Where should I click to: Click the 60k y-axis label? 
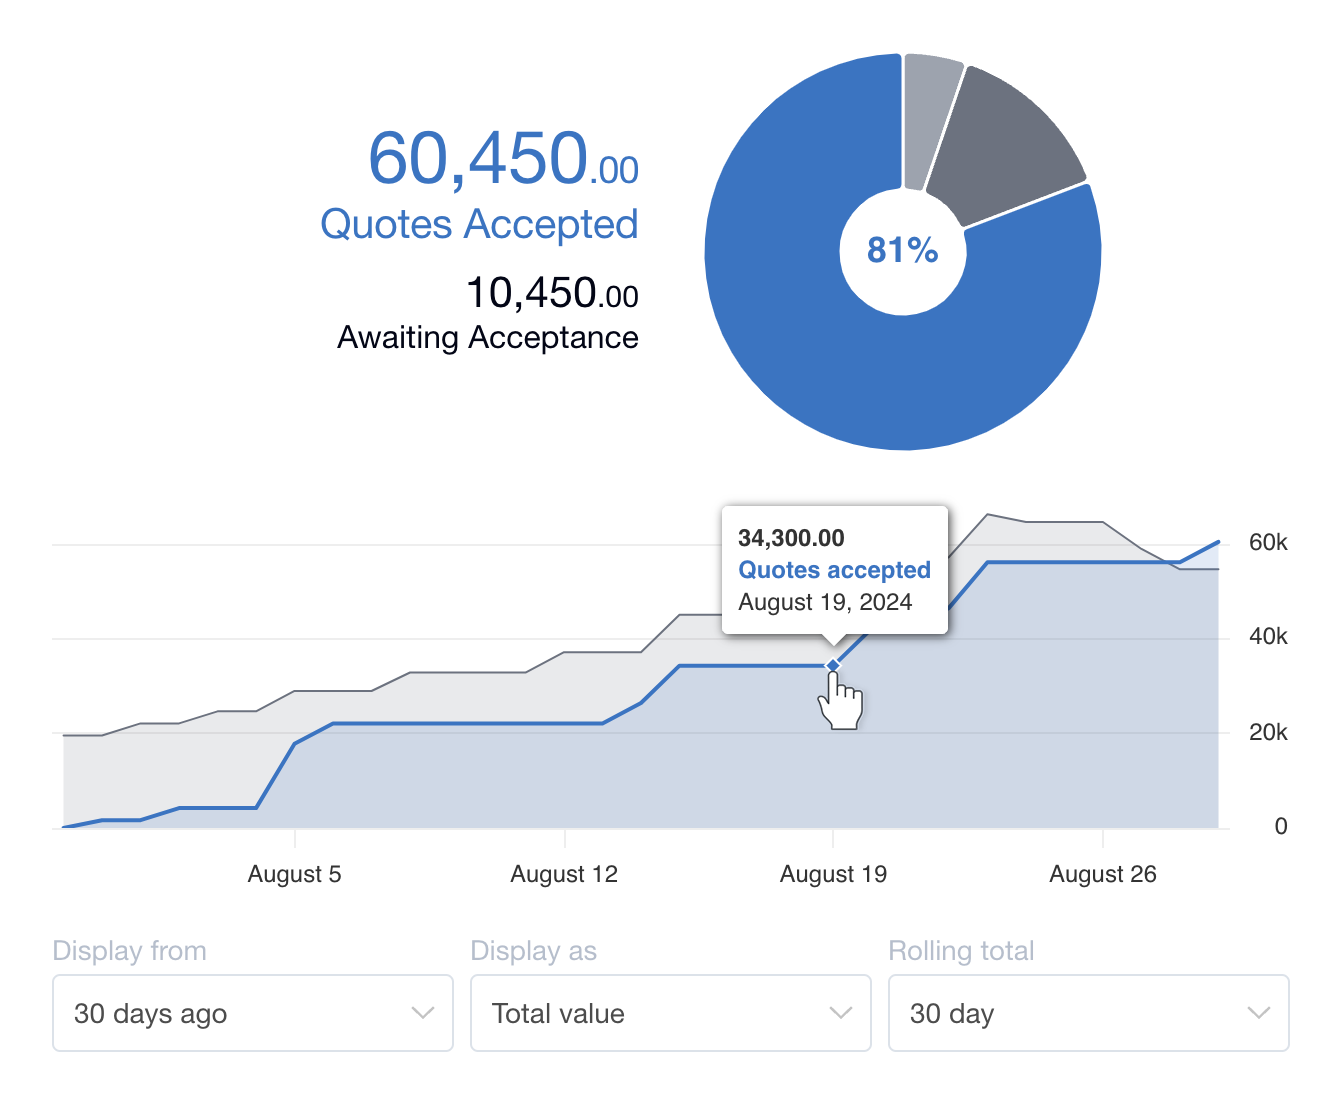coord(1268,543)
